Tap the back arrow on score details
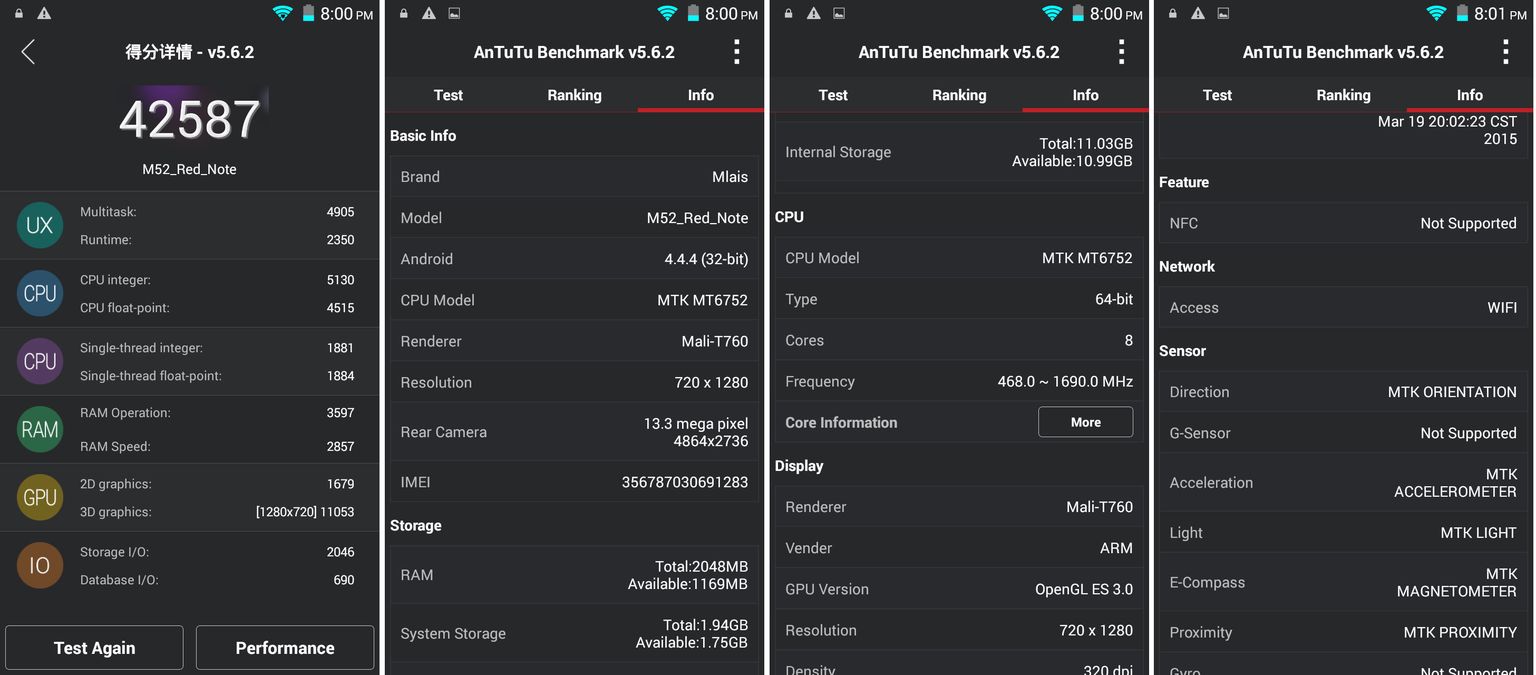 pos(28,52)
